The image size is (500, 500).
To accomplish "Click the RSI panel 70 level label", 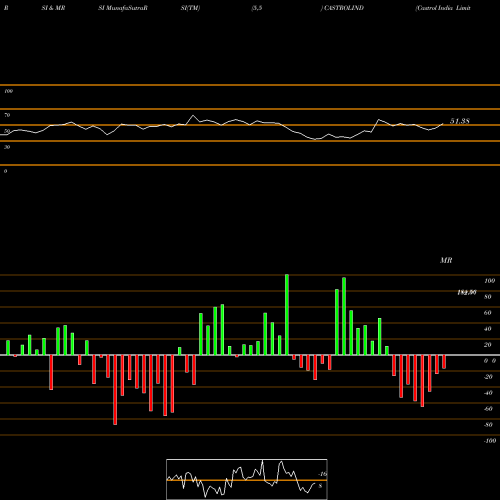I will coord(7,115).
